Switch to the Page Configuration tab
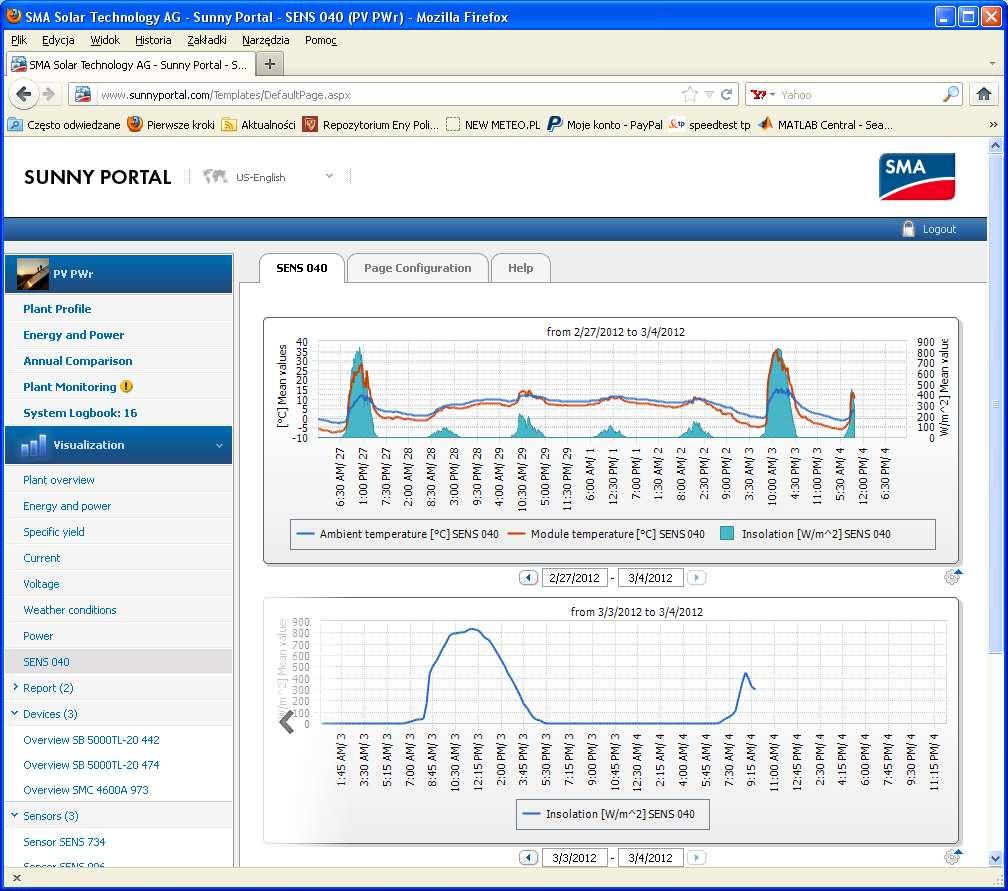The width and height of the screenshot is (1008, 891). tap(418, 268)
